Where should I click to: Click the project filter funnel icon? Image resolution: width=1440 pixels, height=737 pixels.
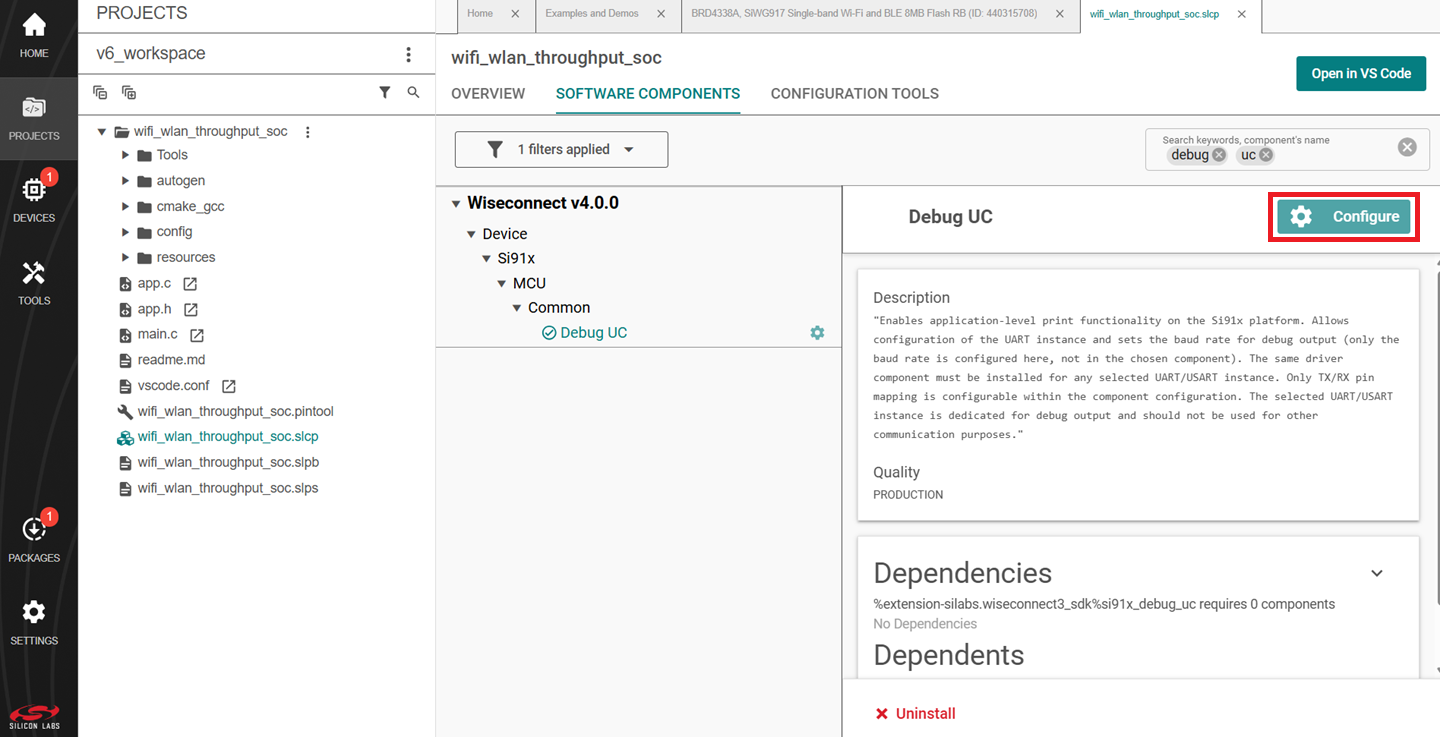385,92
